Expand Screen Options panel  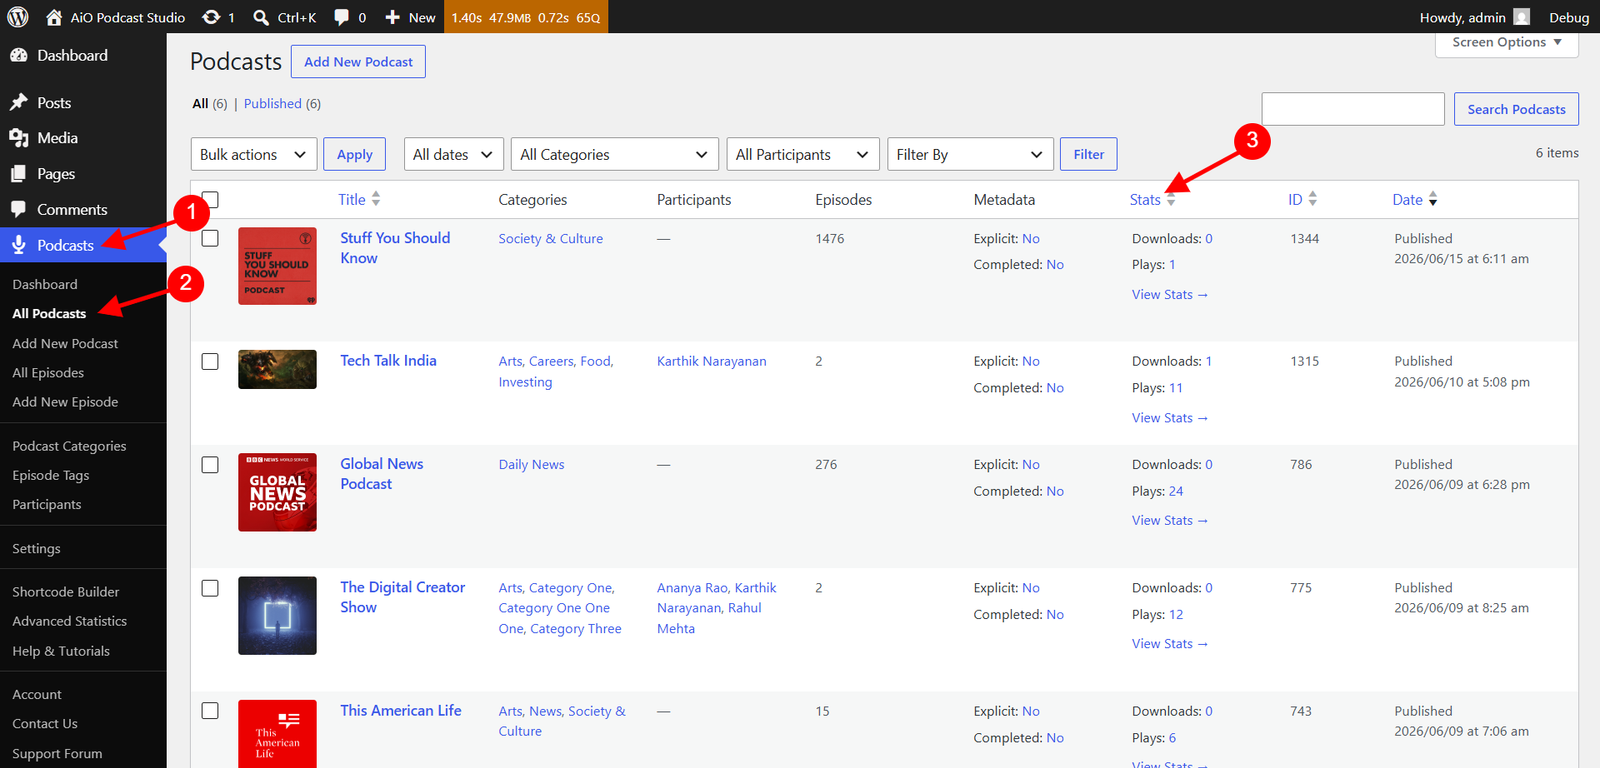click(x=1507, y=43)
